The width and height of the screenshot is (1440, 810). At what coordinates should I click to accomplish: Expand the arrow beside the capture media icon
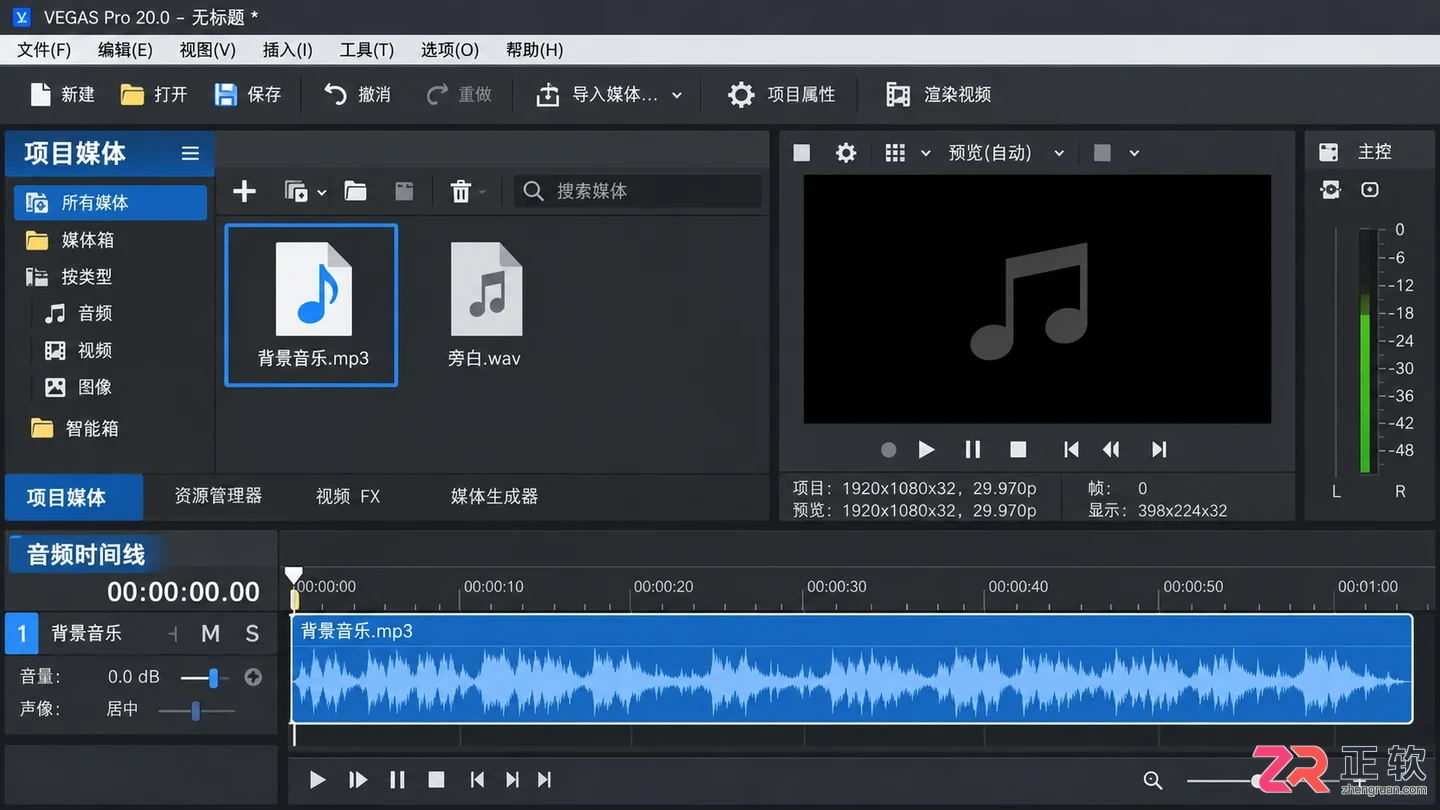click(322, 192)
